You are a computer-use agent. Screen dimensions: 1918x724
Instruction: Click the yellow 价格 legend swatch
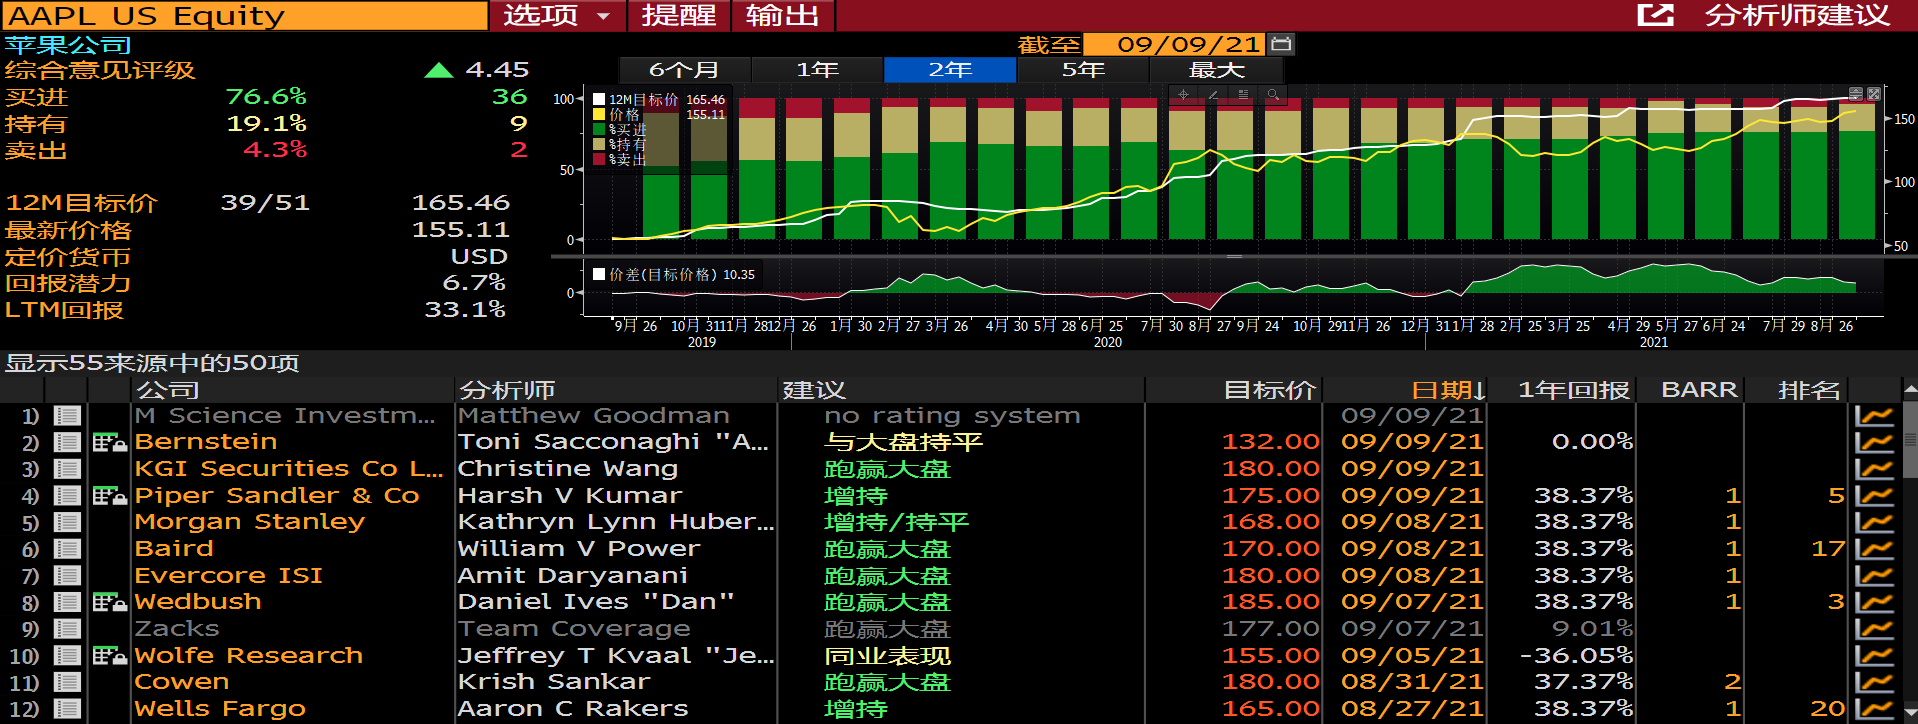[x=599, y=114]
